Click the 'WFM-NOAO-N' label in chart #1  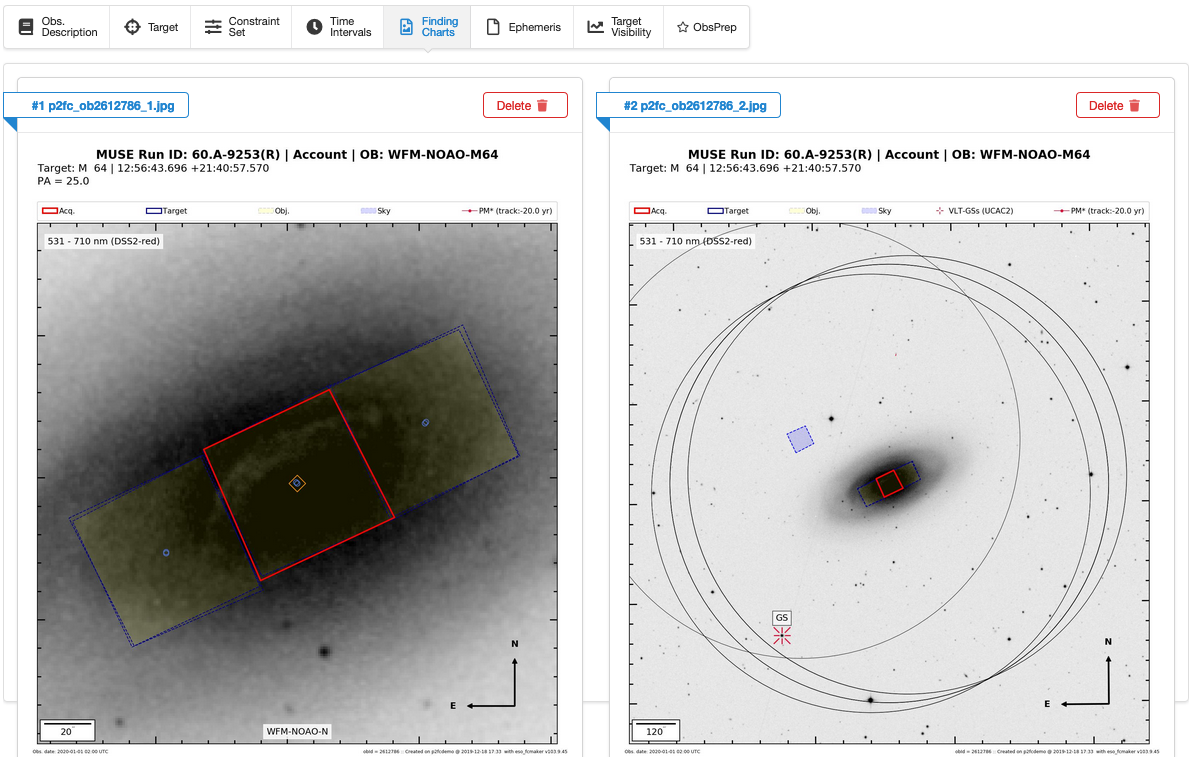[297, 731]
